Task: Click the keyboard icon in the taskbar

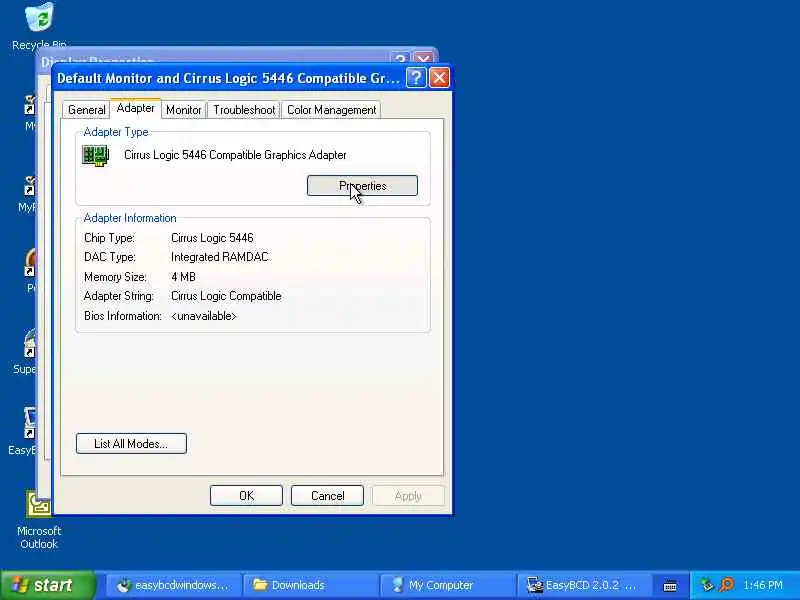Action: 670,586
